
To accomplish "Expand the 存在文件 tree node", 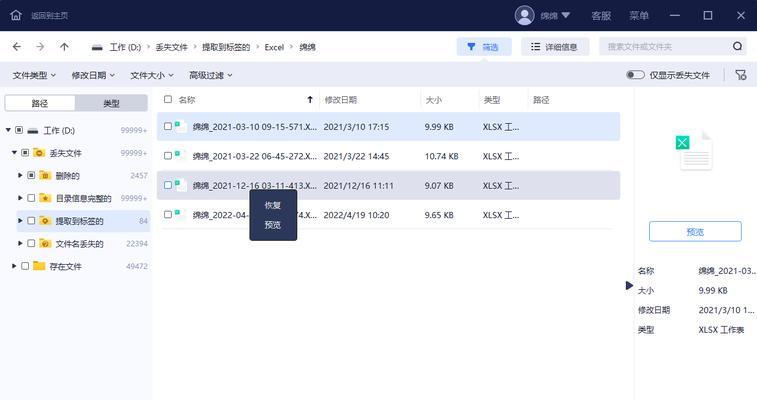I will click(14, 266).
